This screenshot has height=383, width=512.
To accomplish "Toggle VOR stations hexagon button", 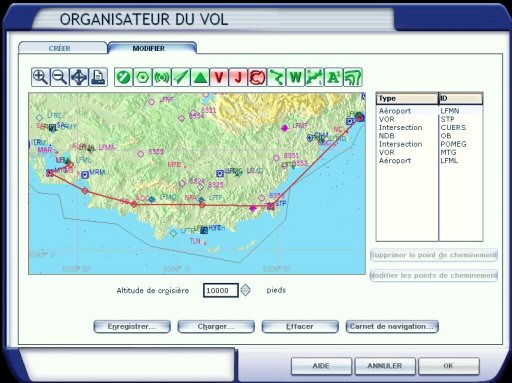I will [143, 77].
